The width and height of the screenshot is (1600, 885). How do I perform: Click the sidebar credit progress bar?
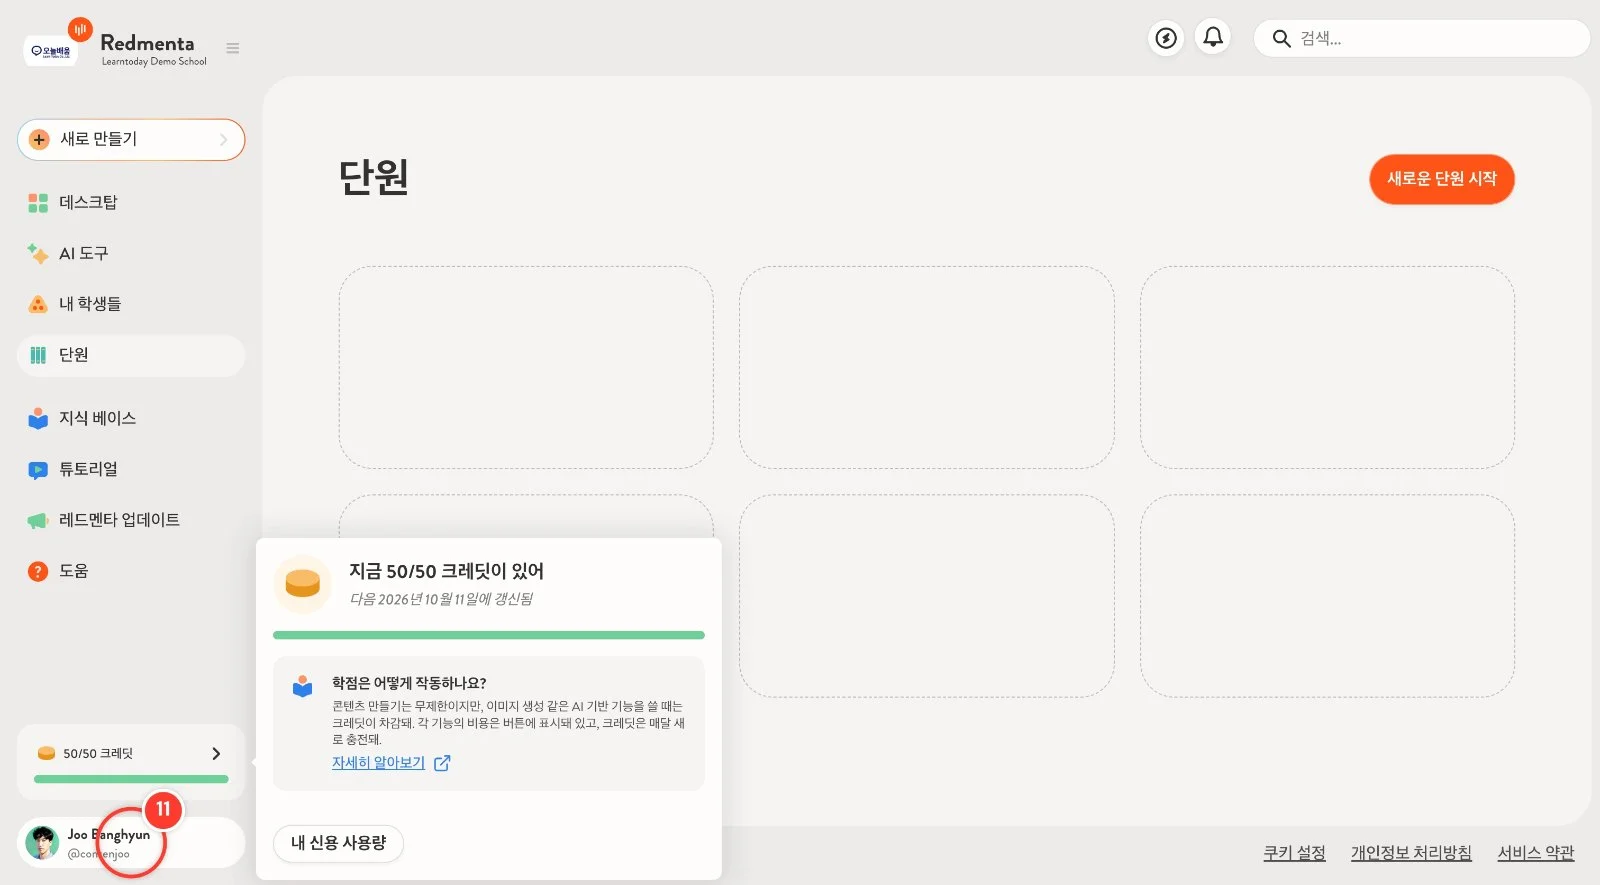pos(131,779)
